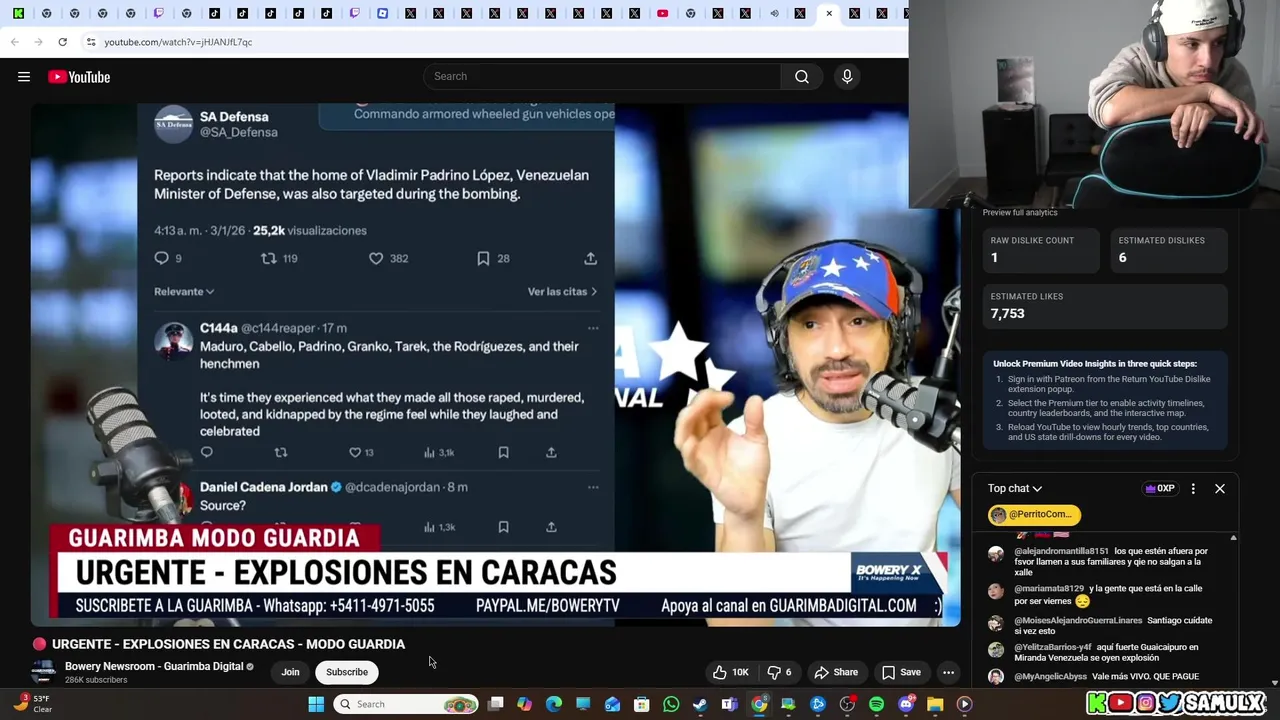Open WhatsApp from the taskbar
The height and width of the screenshot is (720, 1280).
(671, 704)
